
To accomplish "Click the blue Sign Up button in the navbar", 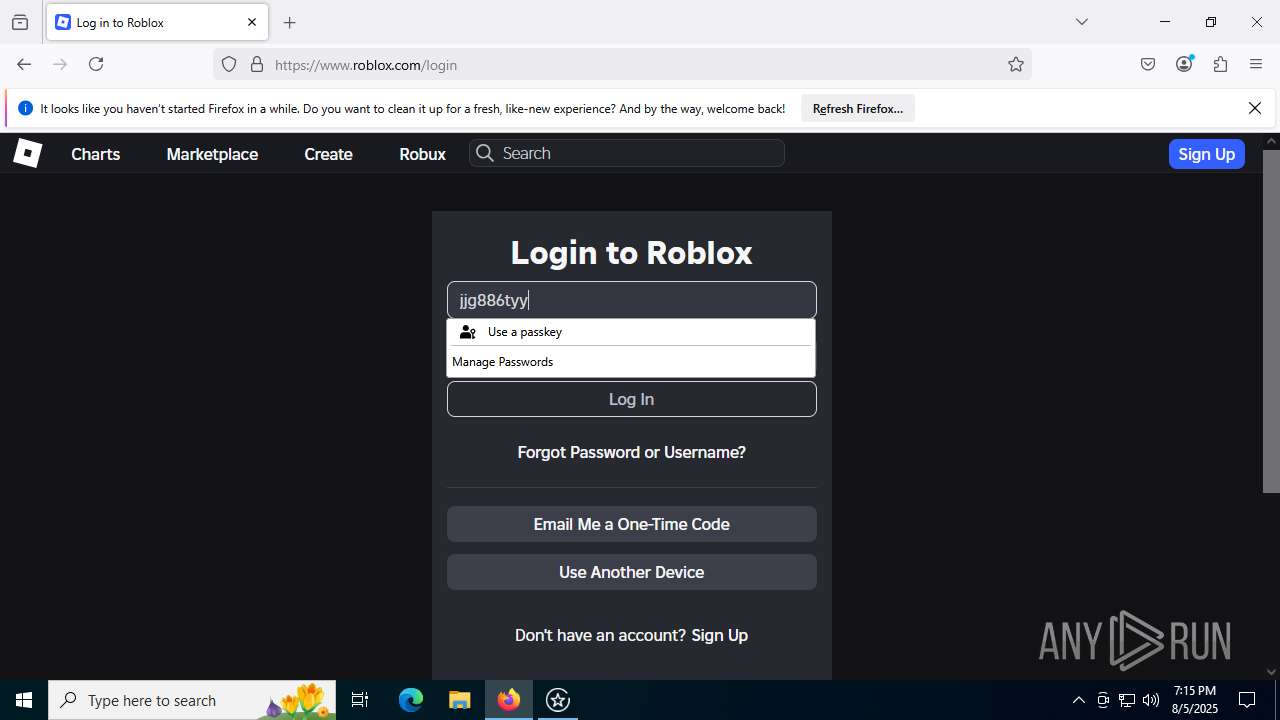I will click(1206, 154).
